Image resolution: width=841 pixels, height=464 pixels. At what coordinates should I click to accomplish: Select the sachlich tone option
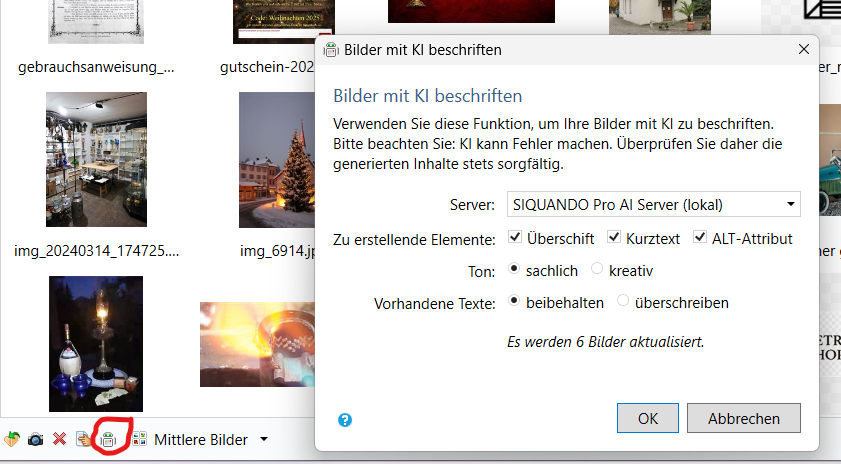click(x=514, y=268)
